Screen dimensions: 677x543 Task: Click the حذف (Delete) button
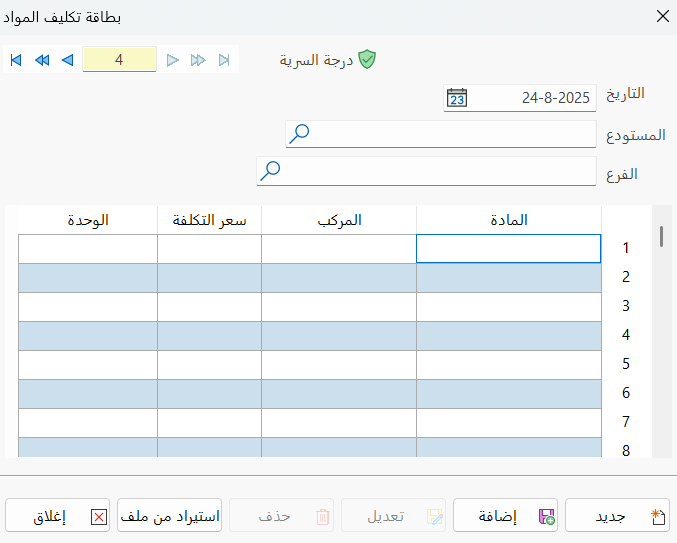(282, 515)
